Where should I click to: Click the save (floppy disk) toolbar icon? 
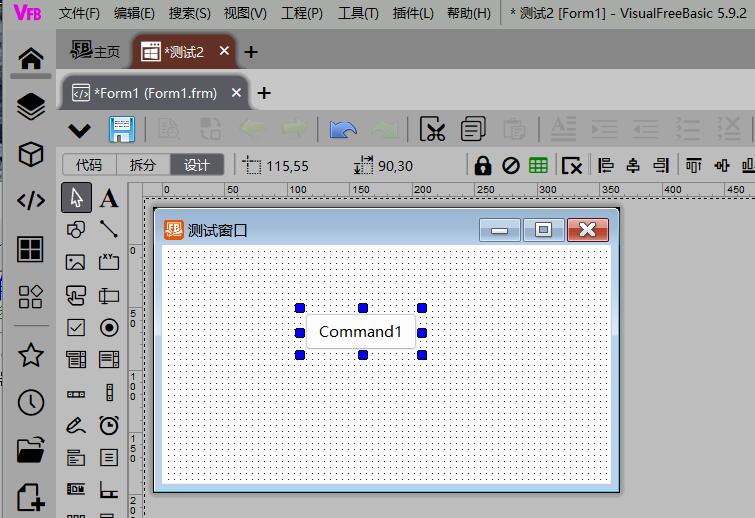122,129
